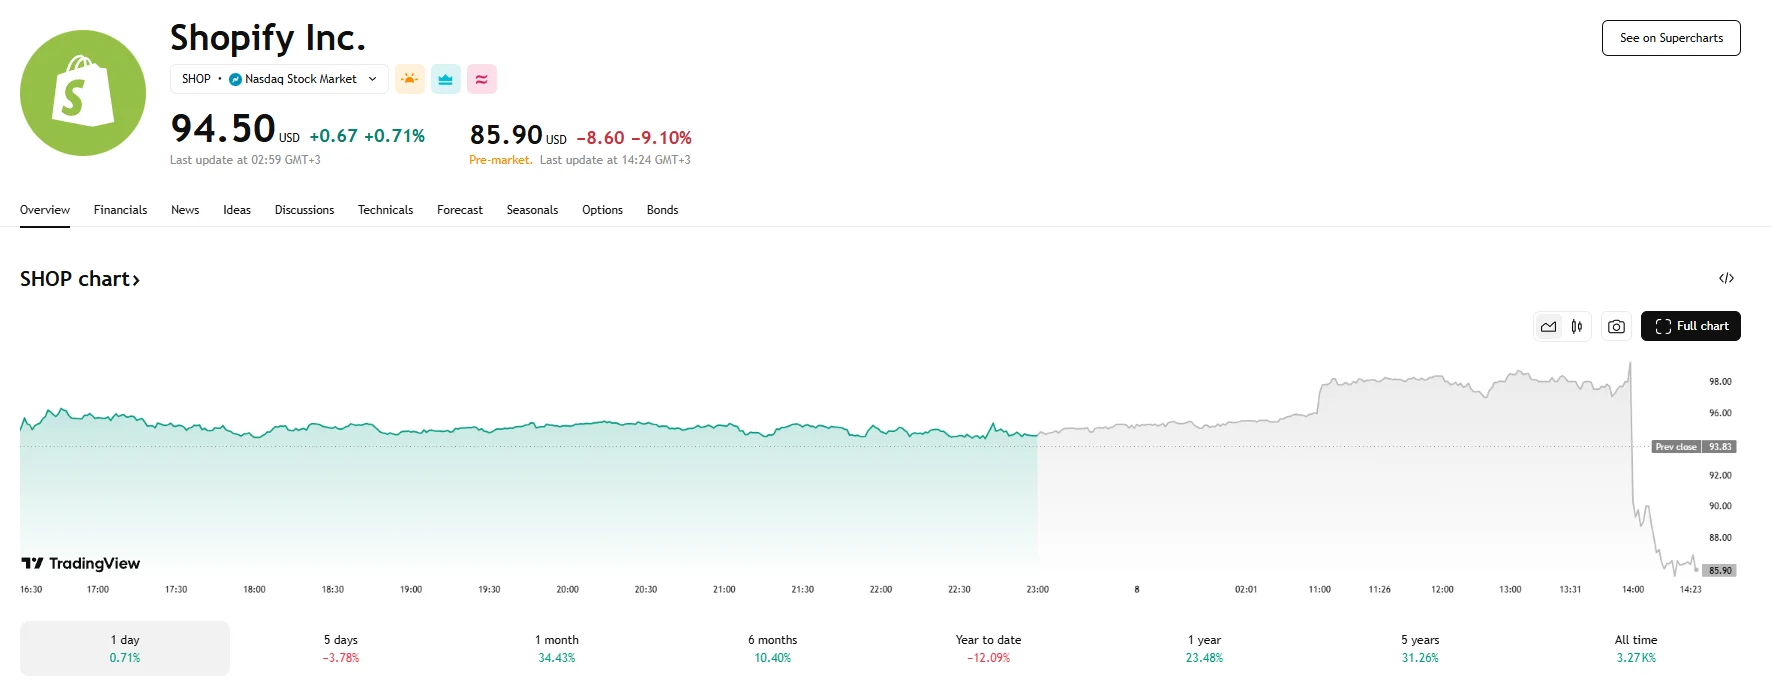Click the 94.50 regular price

click(x=223, y=129)
